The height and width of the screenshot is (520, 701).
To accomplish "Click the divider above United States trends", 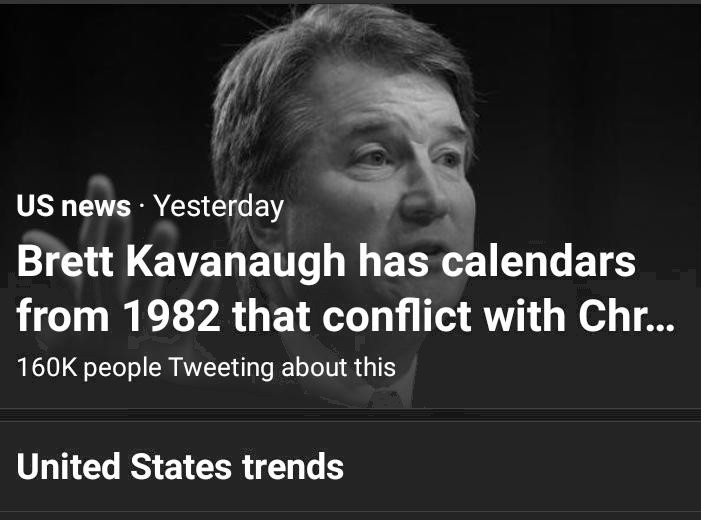I will [350, 416].
